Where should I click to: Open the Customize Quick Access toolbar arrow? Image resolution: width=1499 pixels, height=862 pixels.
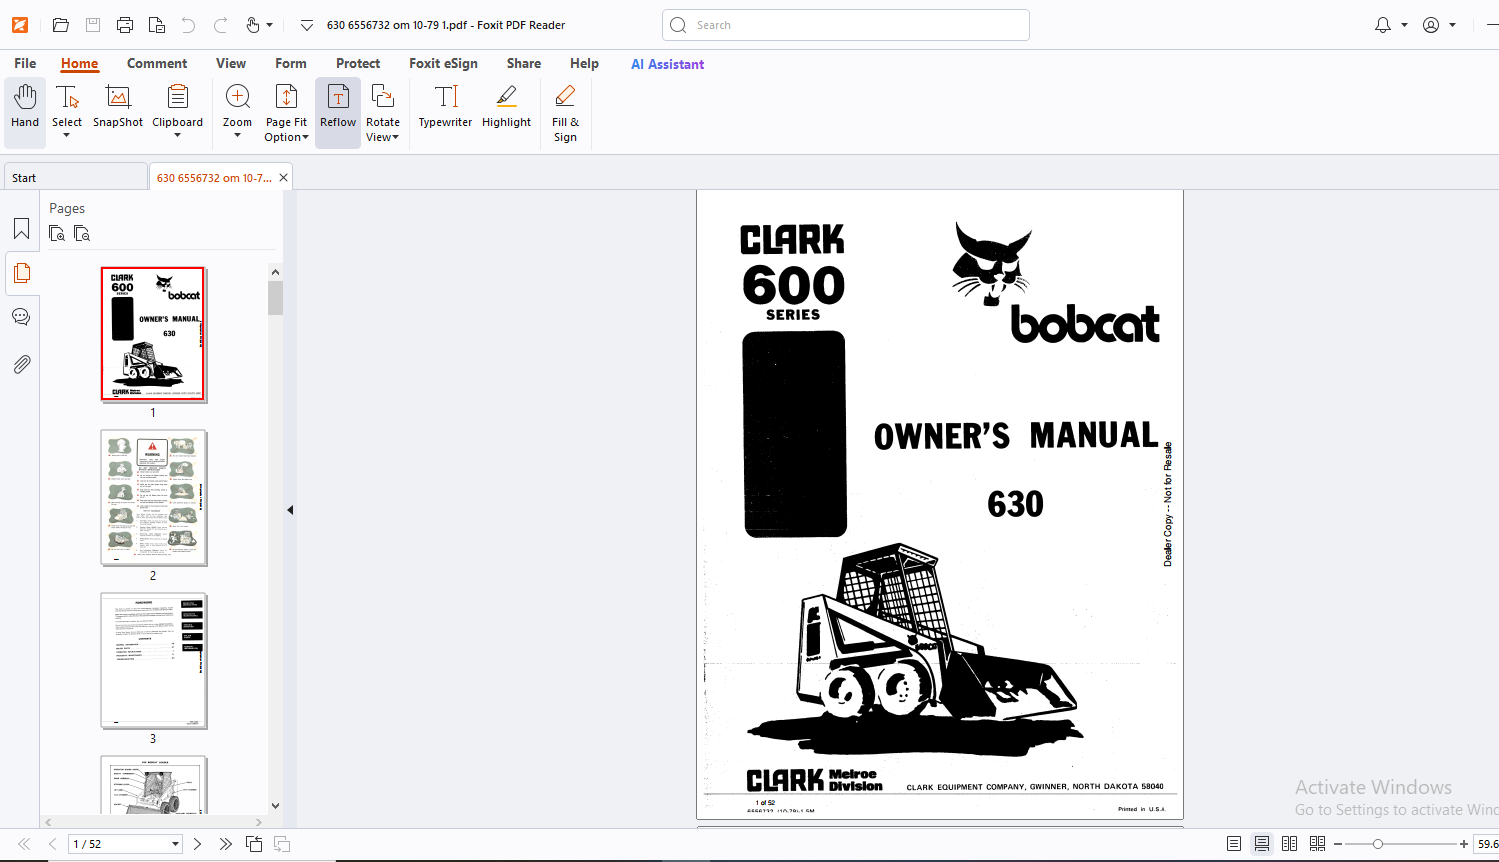[x=307, y=25]
